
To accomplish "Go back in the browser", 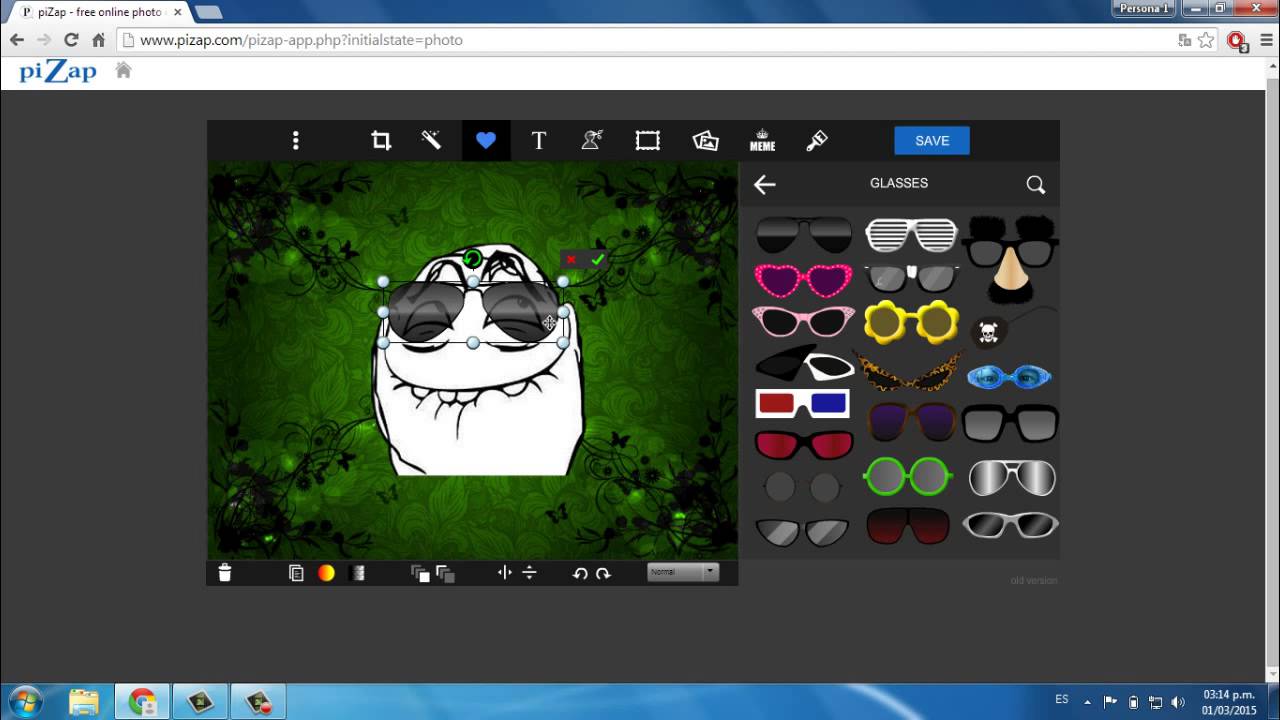I will (x=17, y=40).
